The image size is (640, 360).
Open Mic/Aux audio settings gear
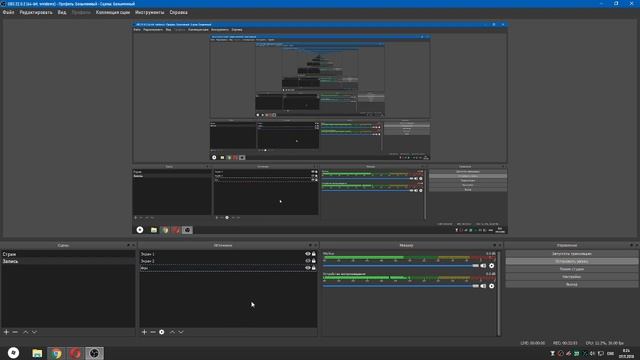coord(491,266)
